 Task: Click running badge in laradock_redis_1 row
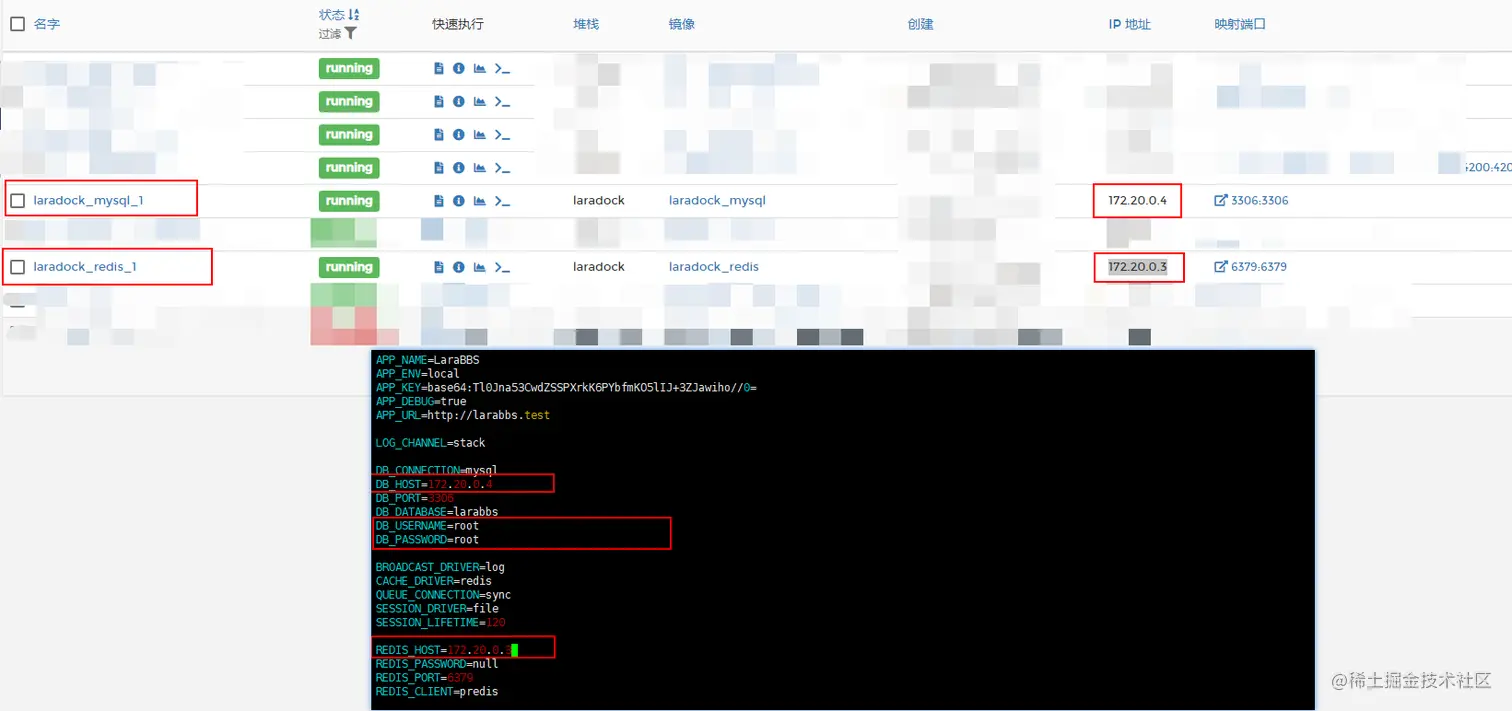pos(349,267)
